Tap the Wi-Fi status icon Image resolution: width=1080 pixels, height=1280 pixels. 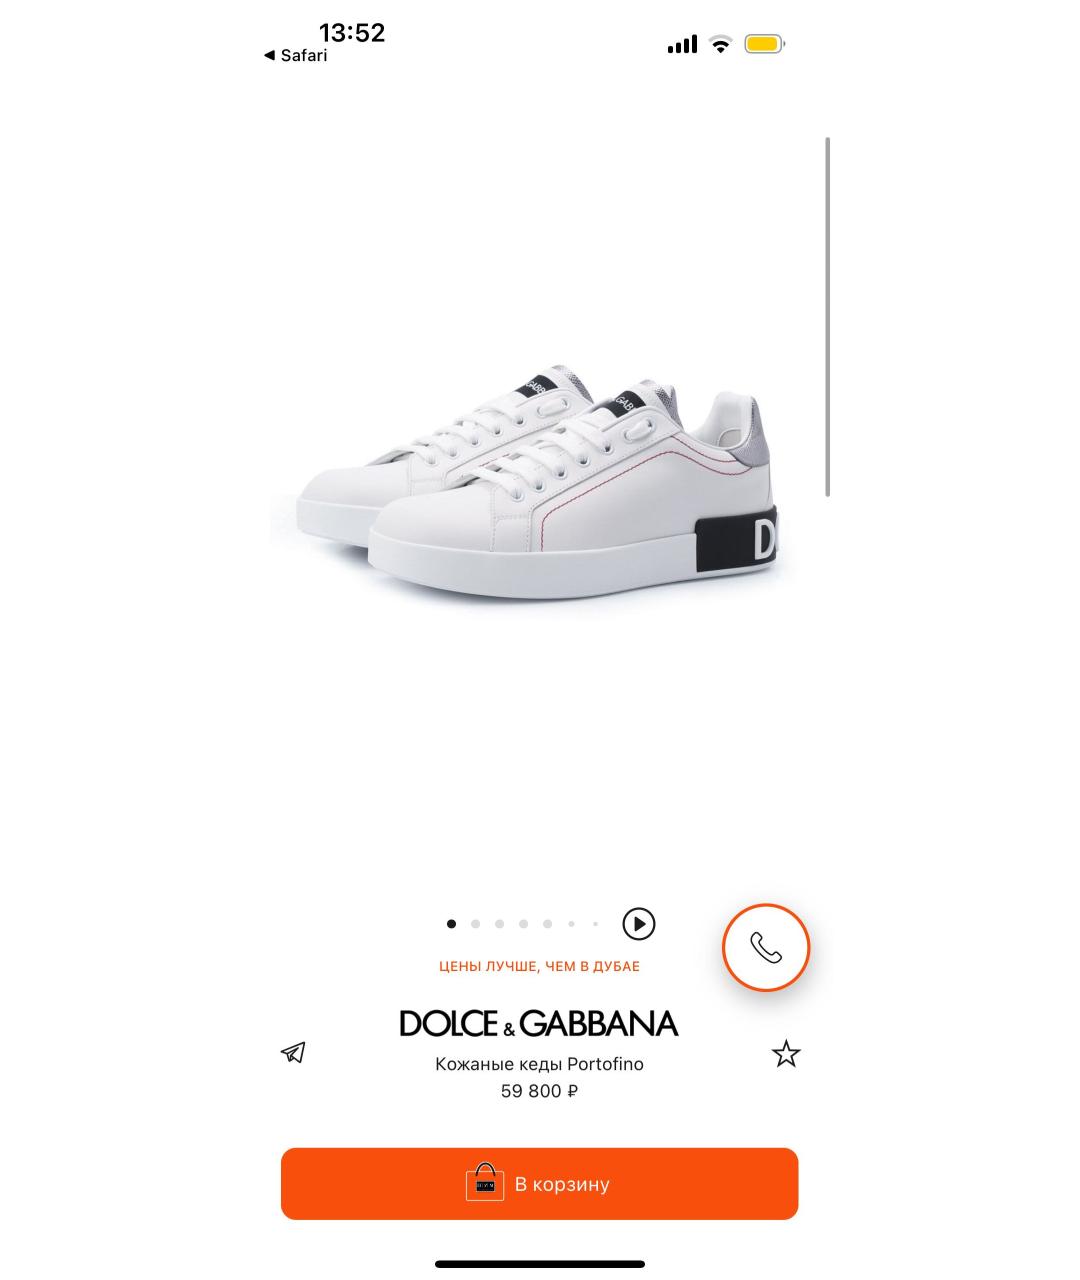click(x=720, y=44)
